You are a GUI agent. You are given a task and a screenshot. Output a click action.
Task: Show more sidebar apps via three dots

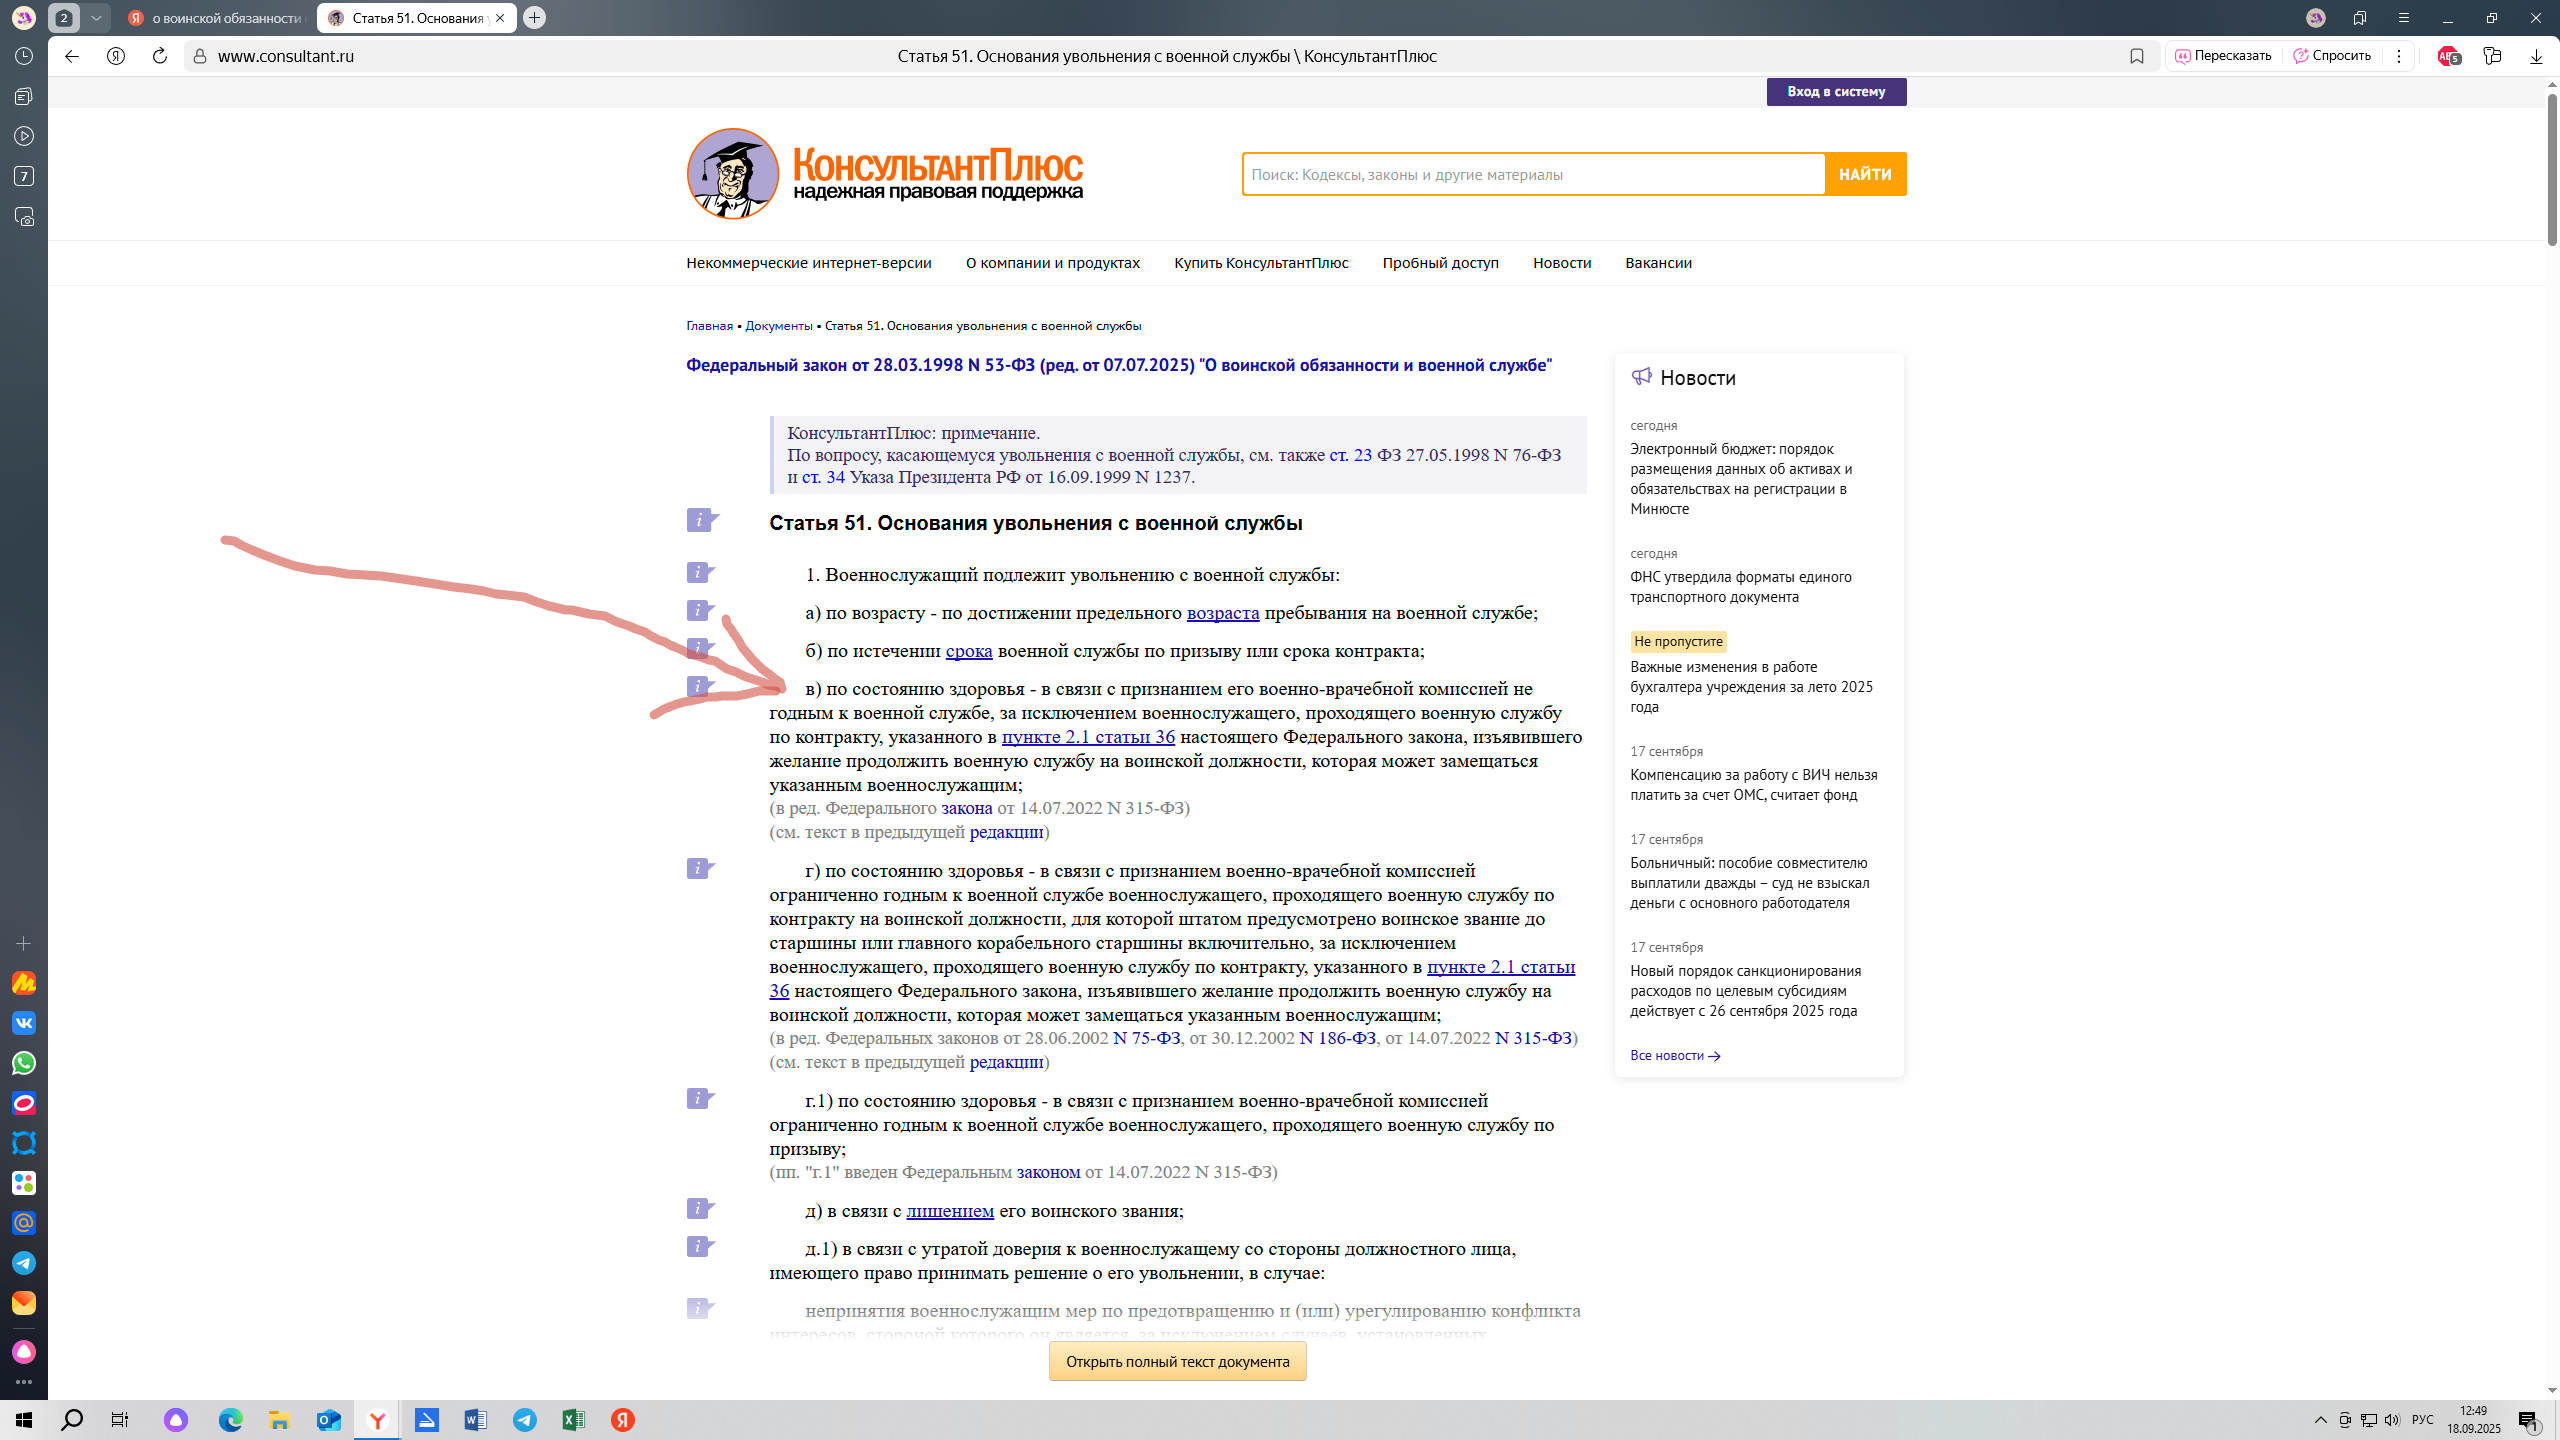pyautogui.click(x=24, y=1382)
